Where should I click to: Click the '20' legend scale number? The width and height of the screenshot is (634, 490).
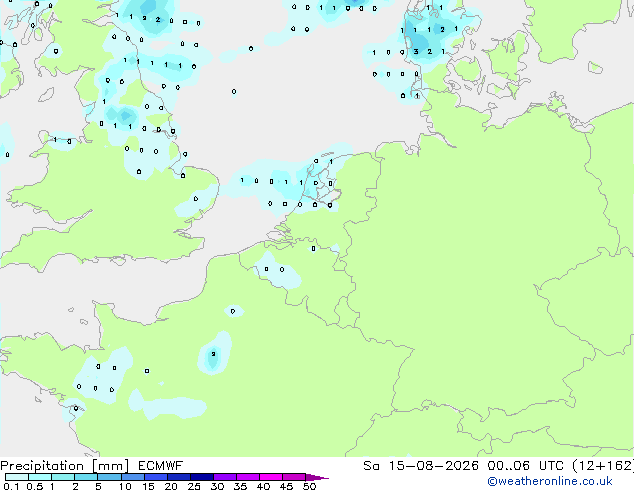(x=171, y=486)
